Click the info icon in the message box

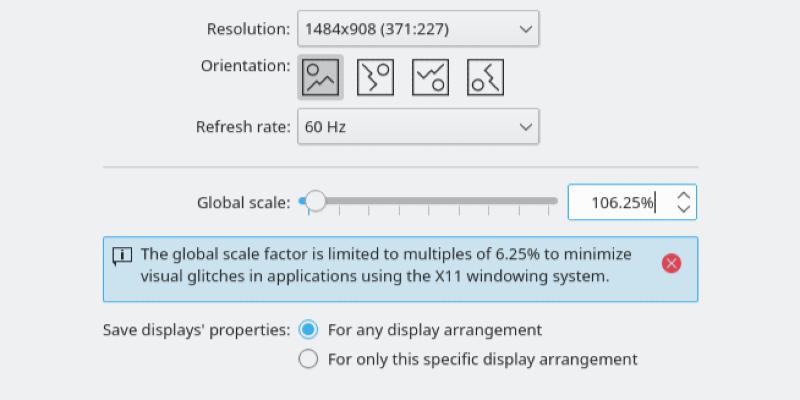tap(122, 256)
